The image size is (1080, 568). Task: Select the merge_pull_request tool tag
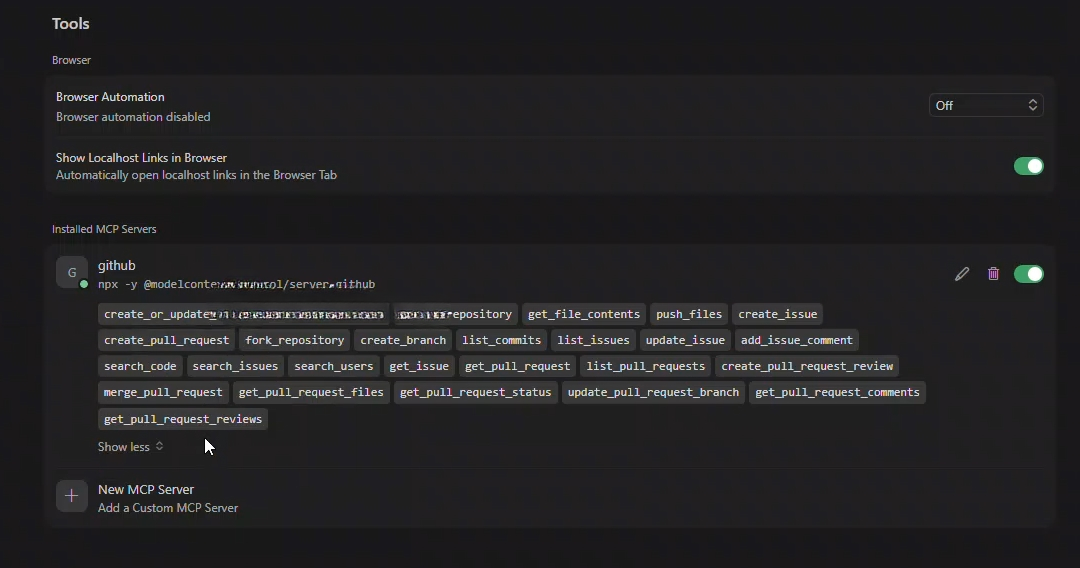[163, 392]
